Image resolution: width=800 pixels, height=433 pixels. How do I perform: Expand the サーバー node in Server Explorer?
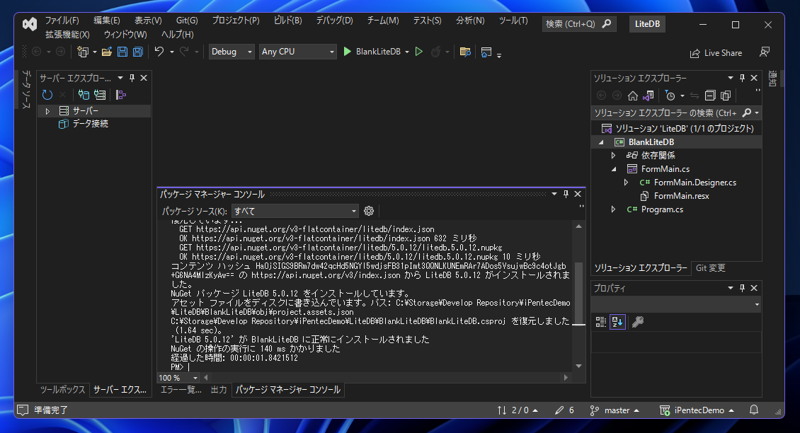pyautogui.click(x=47, y=111)
